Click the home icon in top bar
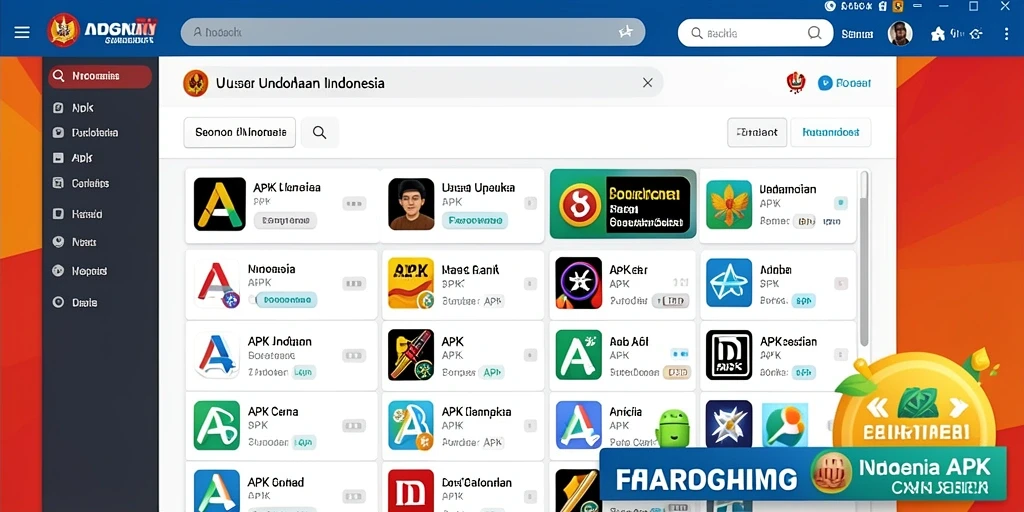Screen dimensions: 1024x512 coord(938,33)
